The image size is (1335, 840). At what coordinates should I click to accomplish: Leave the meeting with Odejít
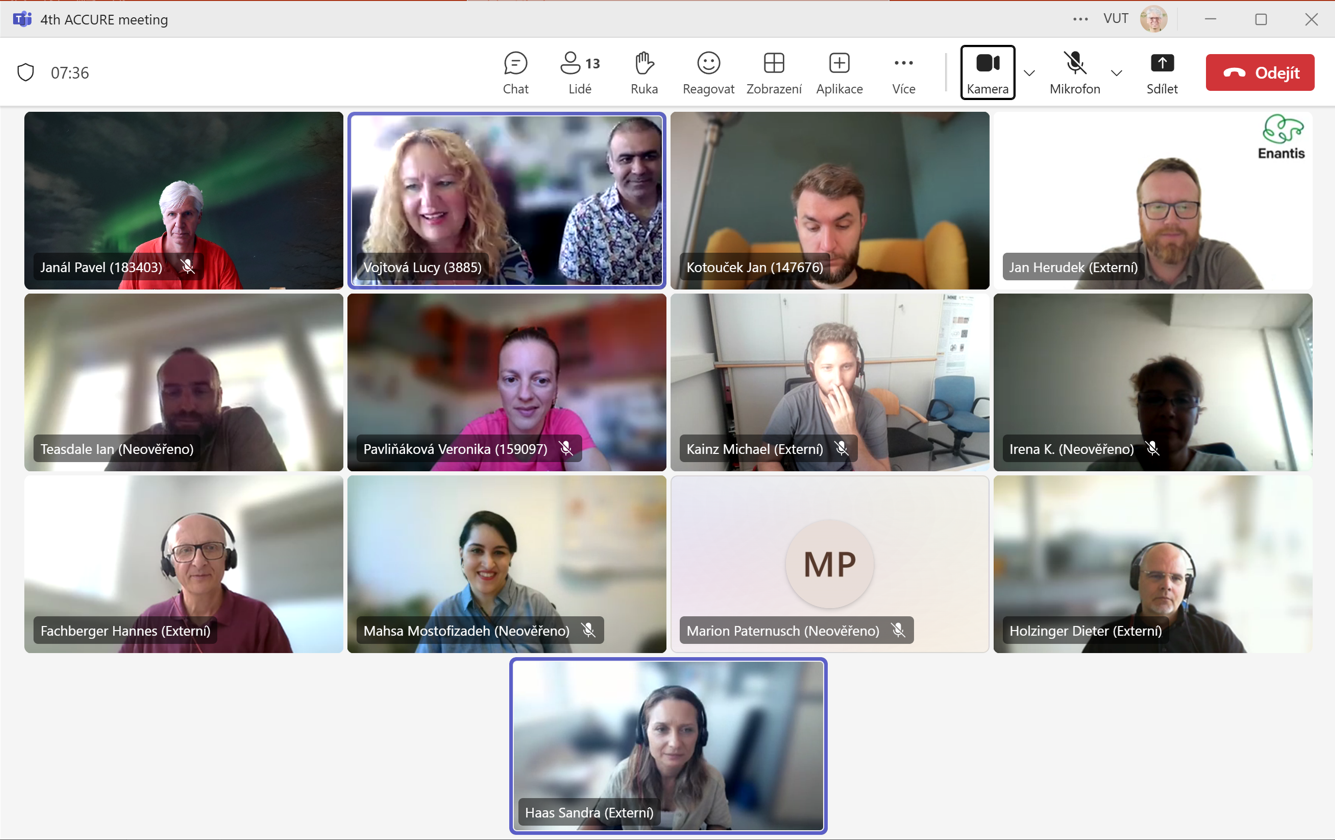coord(1259,73)
